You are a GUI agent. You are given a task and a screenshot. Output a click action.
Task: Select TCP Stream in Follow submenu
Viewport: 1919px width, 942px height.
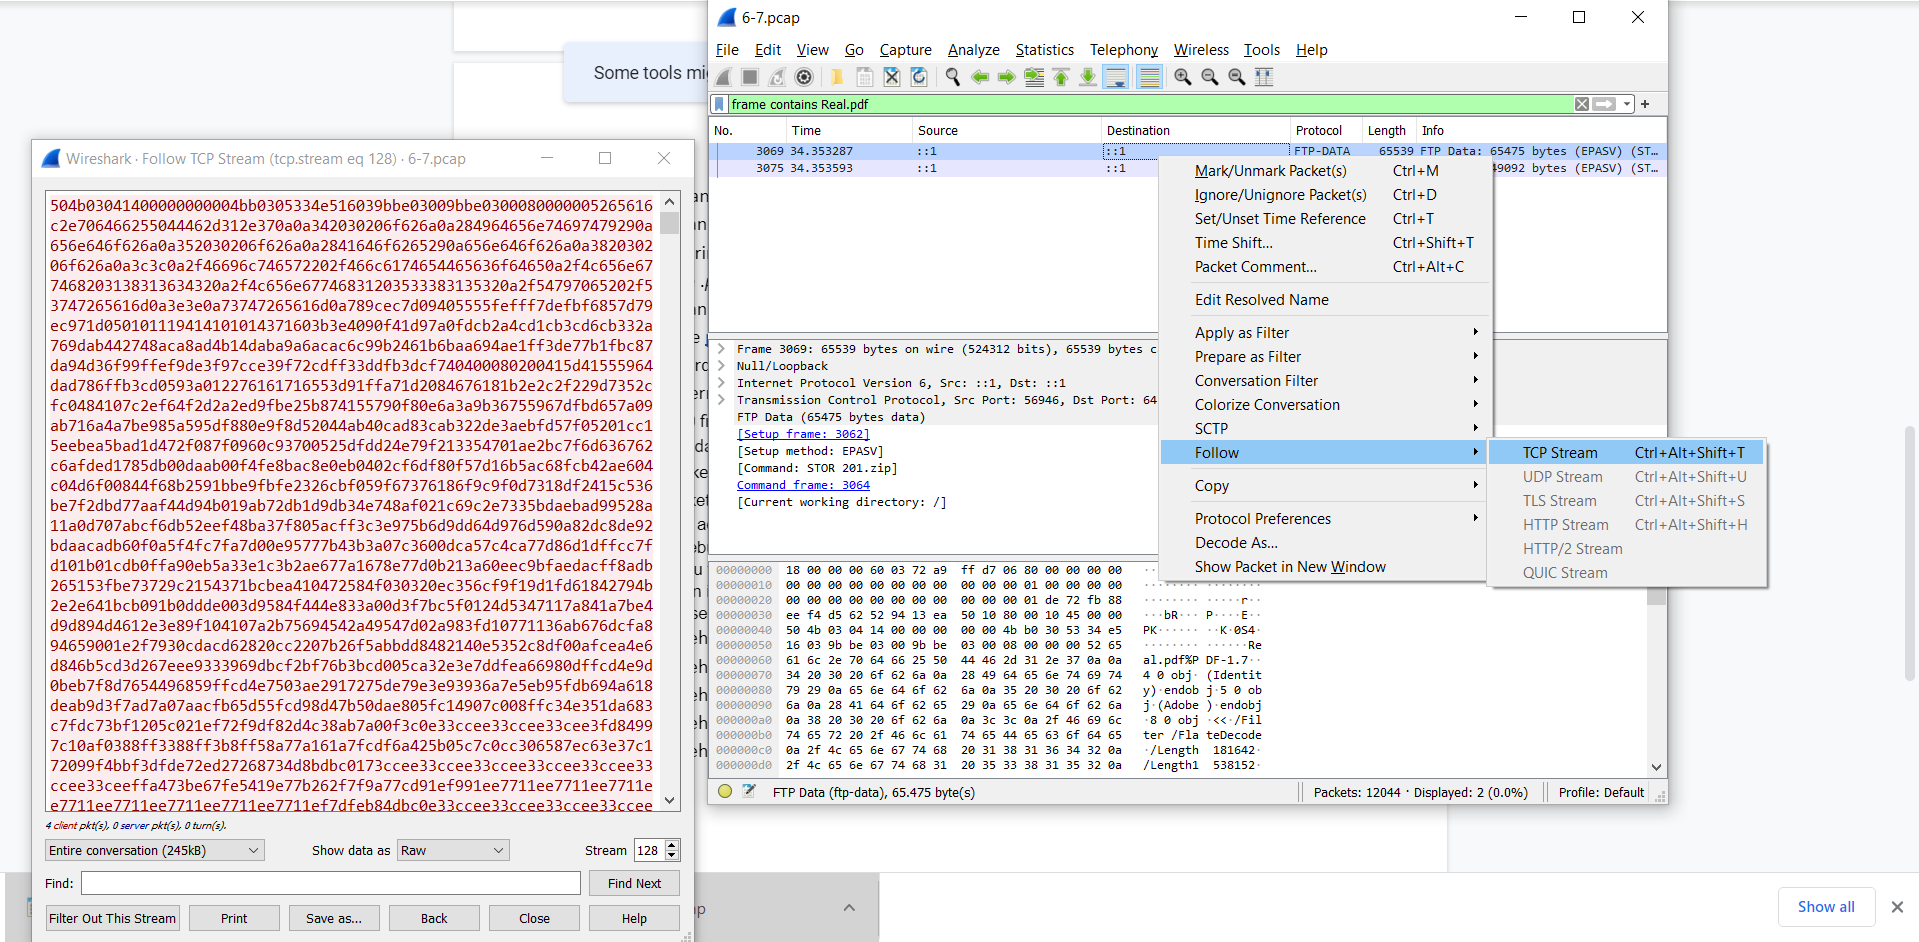click(x=1626, y=453)
